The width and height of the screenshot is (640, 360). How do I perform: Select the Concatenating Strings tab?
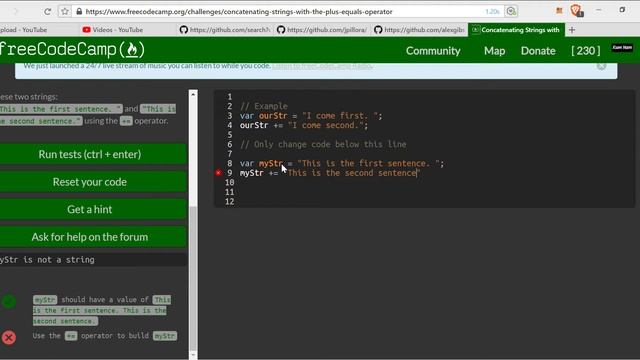pyautogui.click(x=516, y=30)
